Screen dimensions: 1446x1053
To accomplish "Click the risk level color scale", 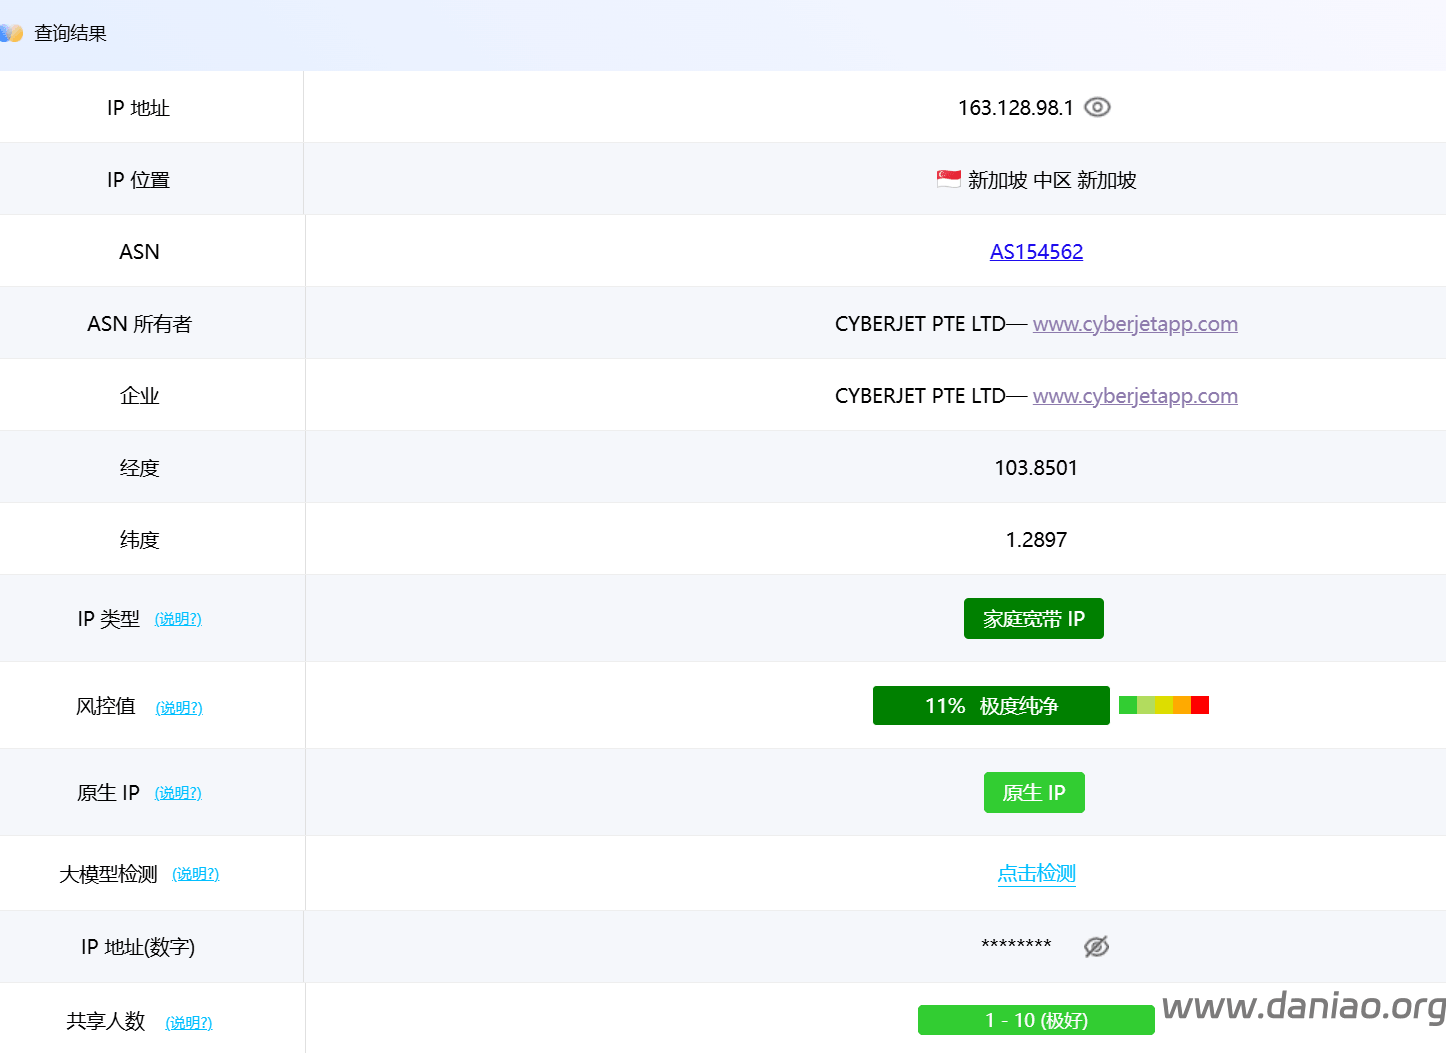I will click(x=1163, y=705).
